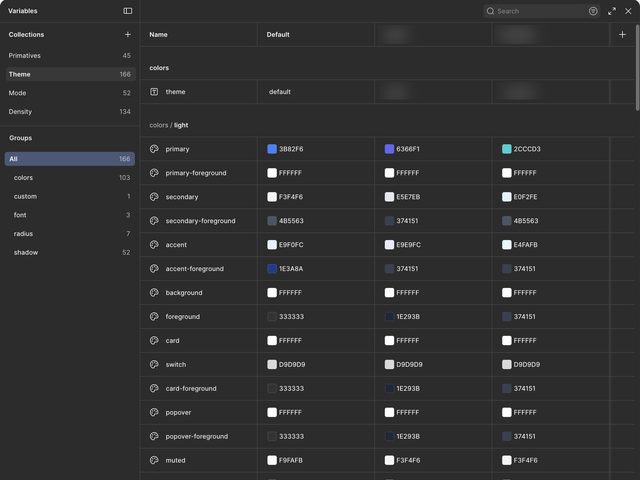Click the Groups section header
Viewport: 640px width, 480px height.
[20, 138]
